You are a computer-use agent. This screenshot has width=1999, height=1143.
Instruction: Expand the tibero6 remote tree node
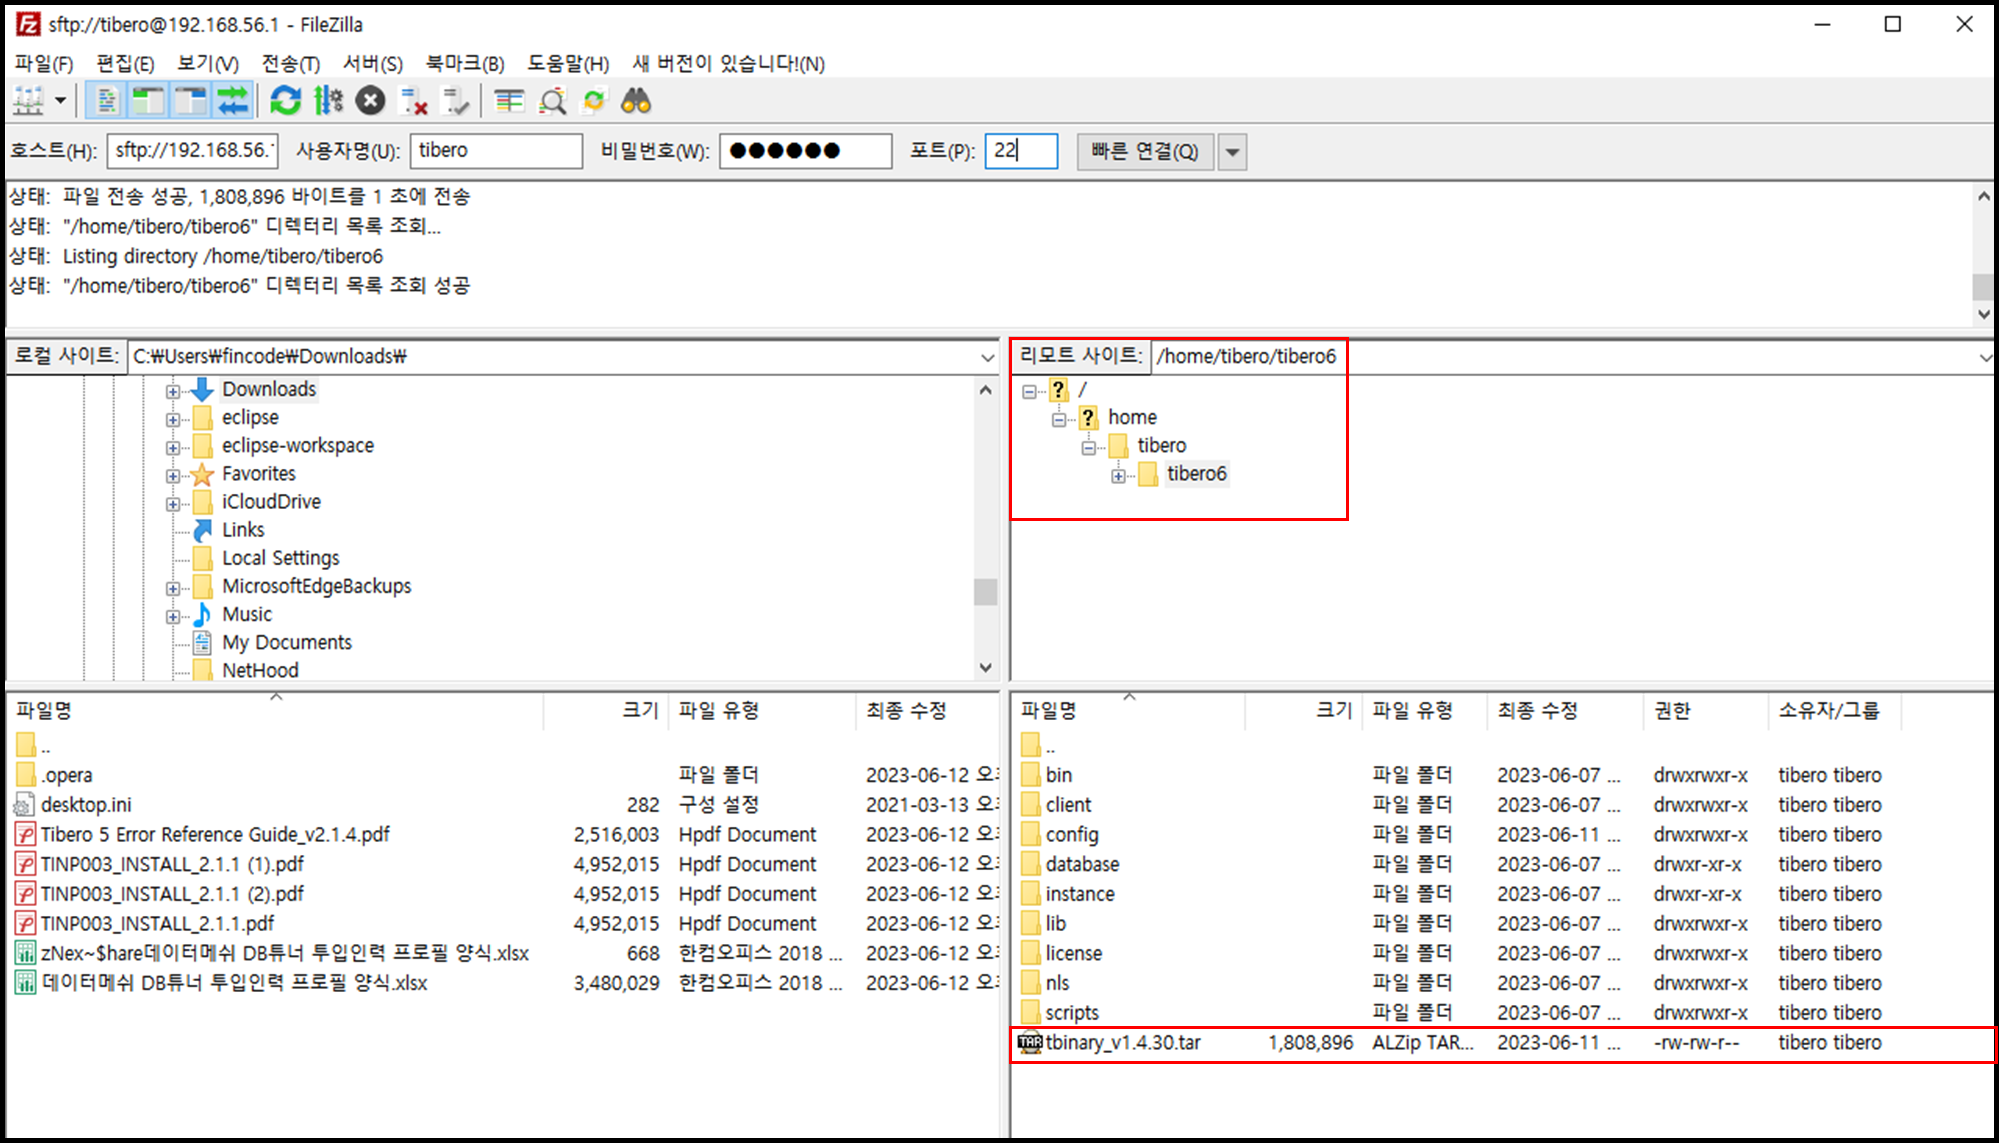point(1118,476)
